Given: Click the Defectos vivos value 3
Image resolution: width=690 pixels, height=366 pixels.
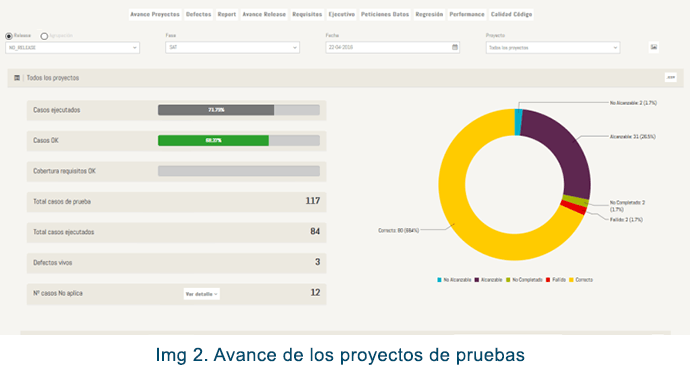Looking at the screenshot, I should point(317,262).
